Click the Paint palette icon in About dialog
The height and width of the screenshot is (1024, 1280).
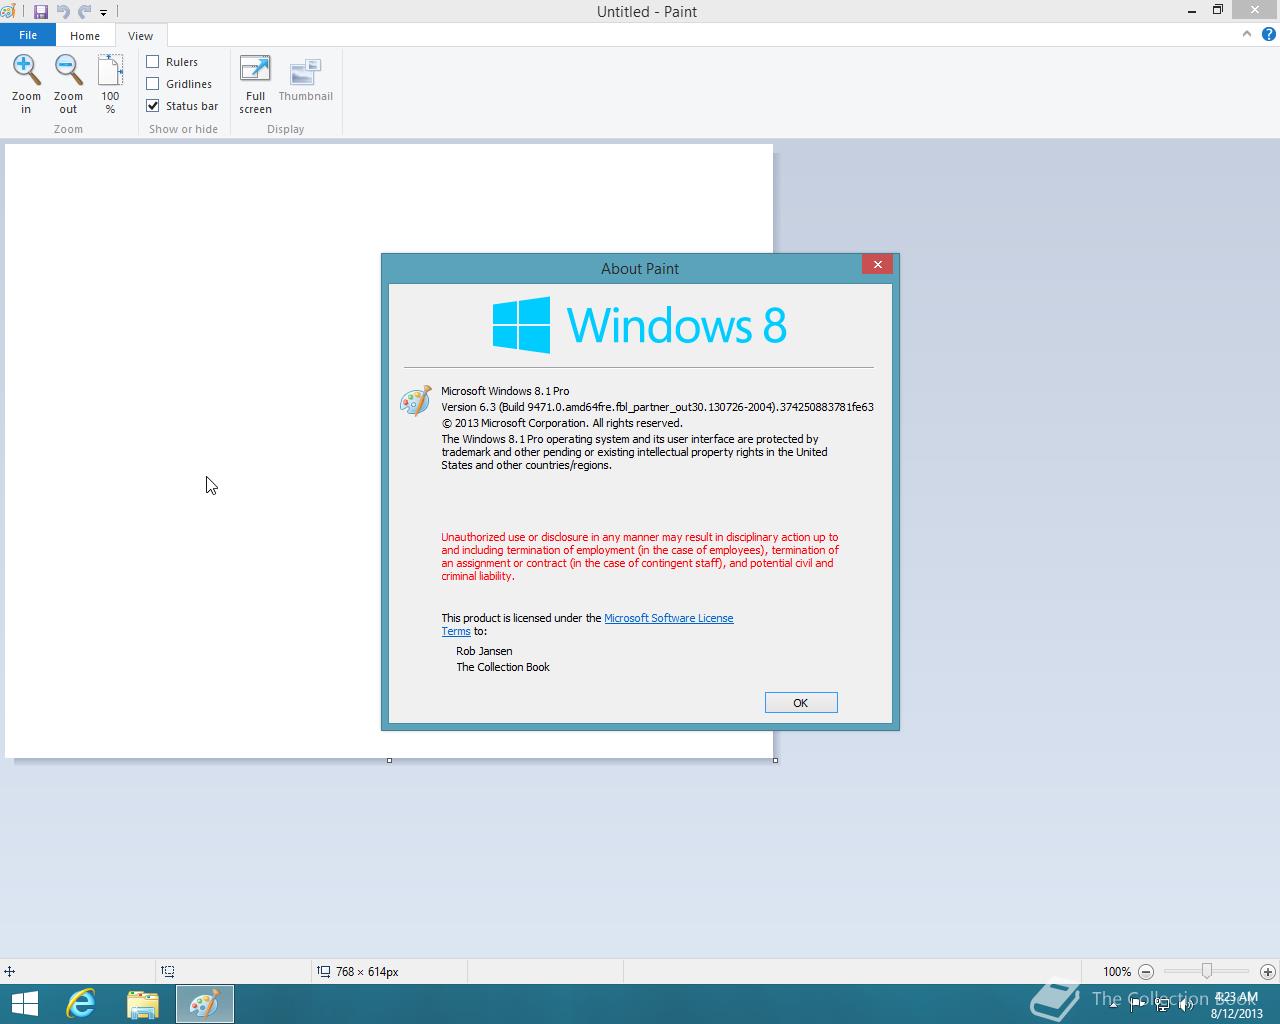tap(415, 401)
